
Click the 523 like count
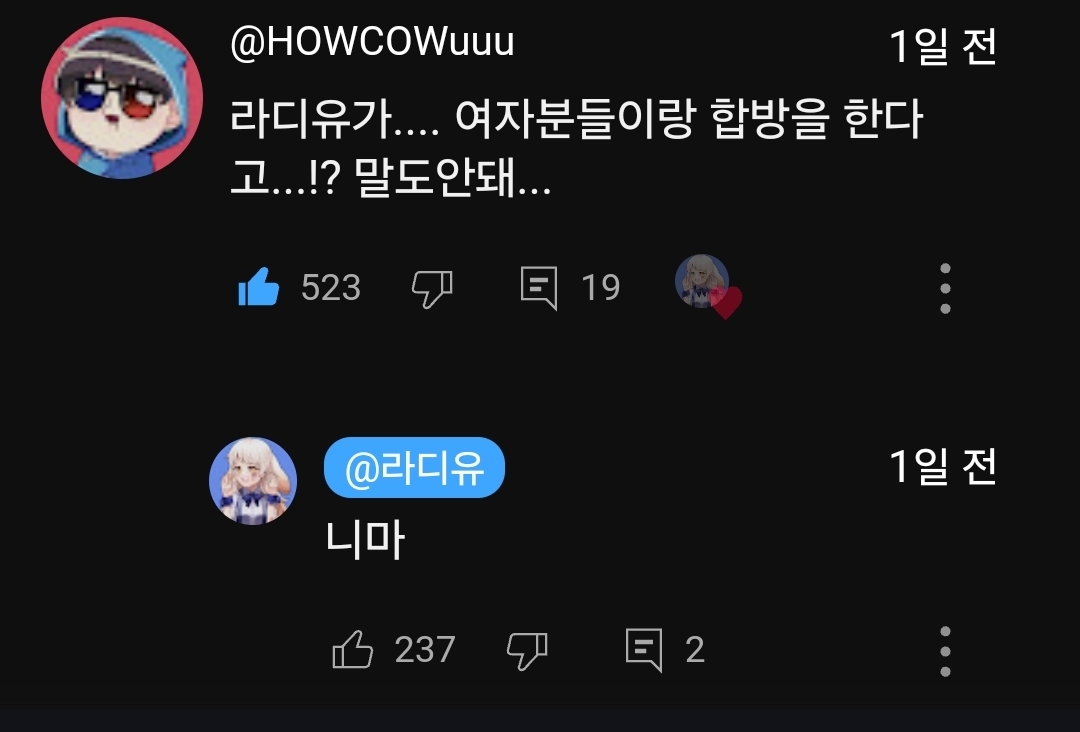[x=331, y=287]
